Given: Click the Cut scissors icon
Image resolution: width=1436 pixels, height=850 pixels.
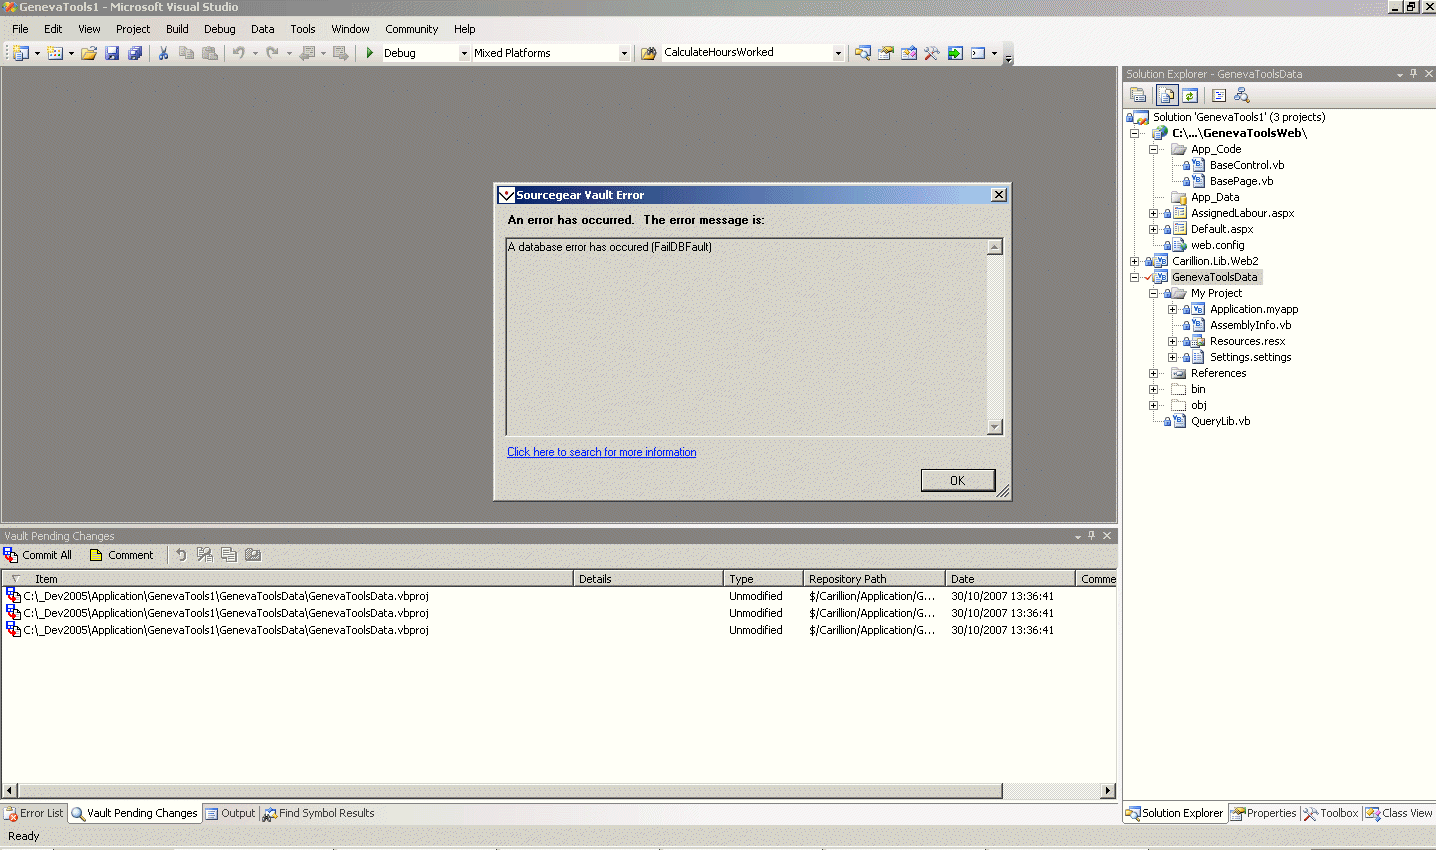Looking at the screenshot, I should (x=163, y=53).
